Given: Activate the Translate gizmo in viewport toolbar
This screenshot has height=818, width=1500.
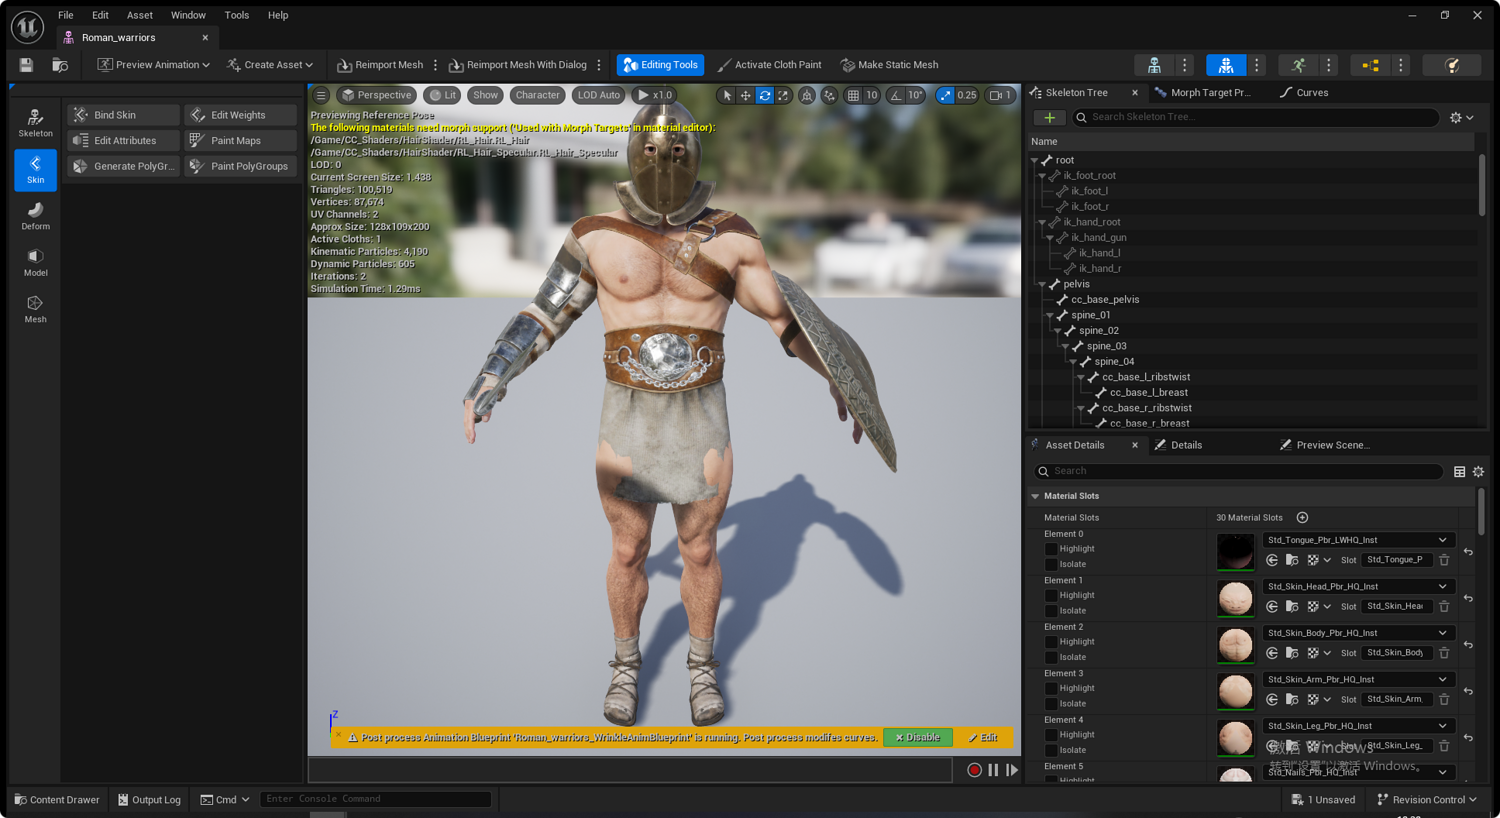Looking at the screenshot, I should coord(746,95).
